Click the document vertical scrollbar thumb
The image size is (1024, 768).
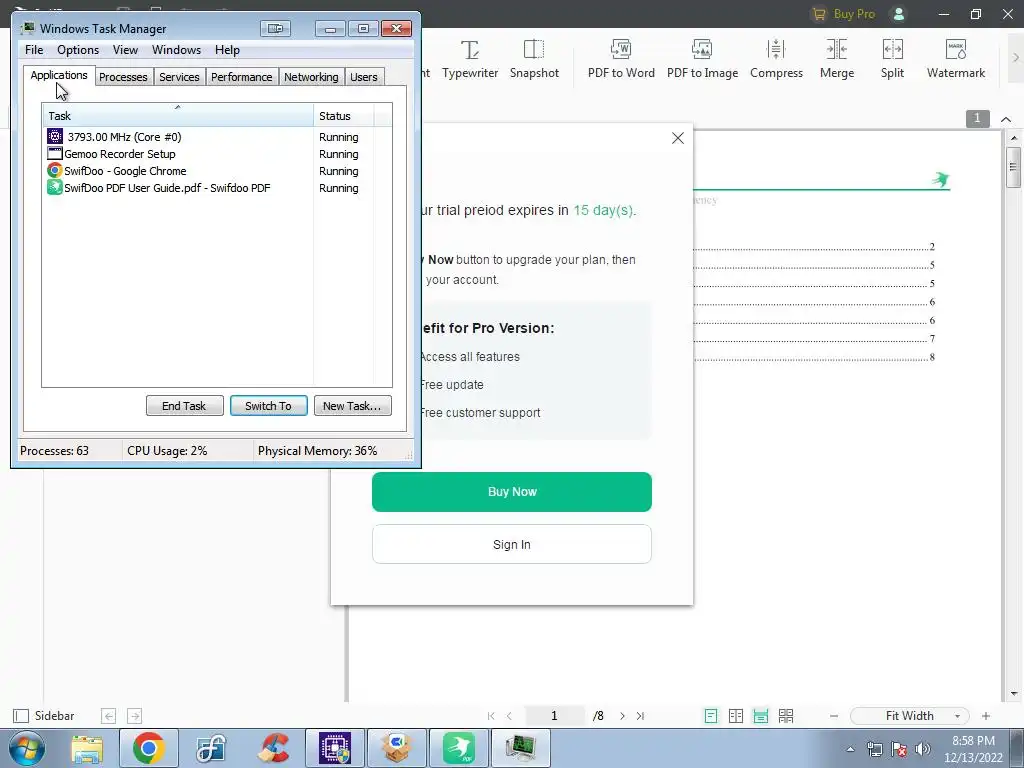(1014, 167)
